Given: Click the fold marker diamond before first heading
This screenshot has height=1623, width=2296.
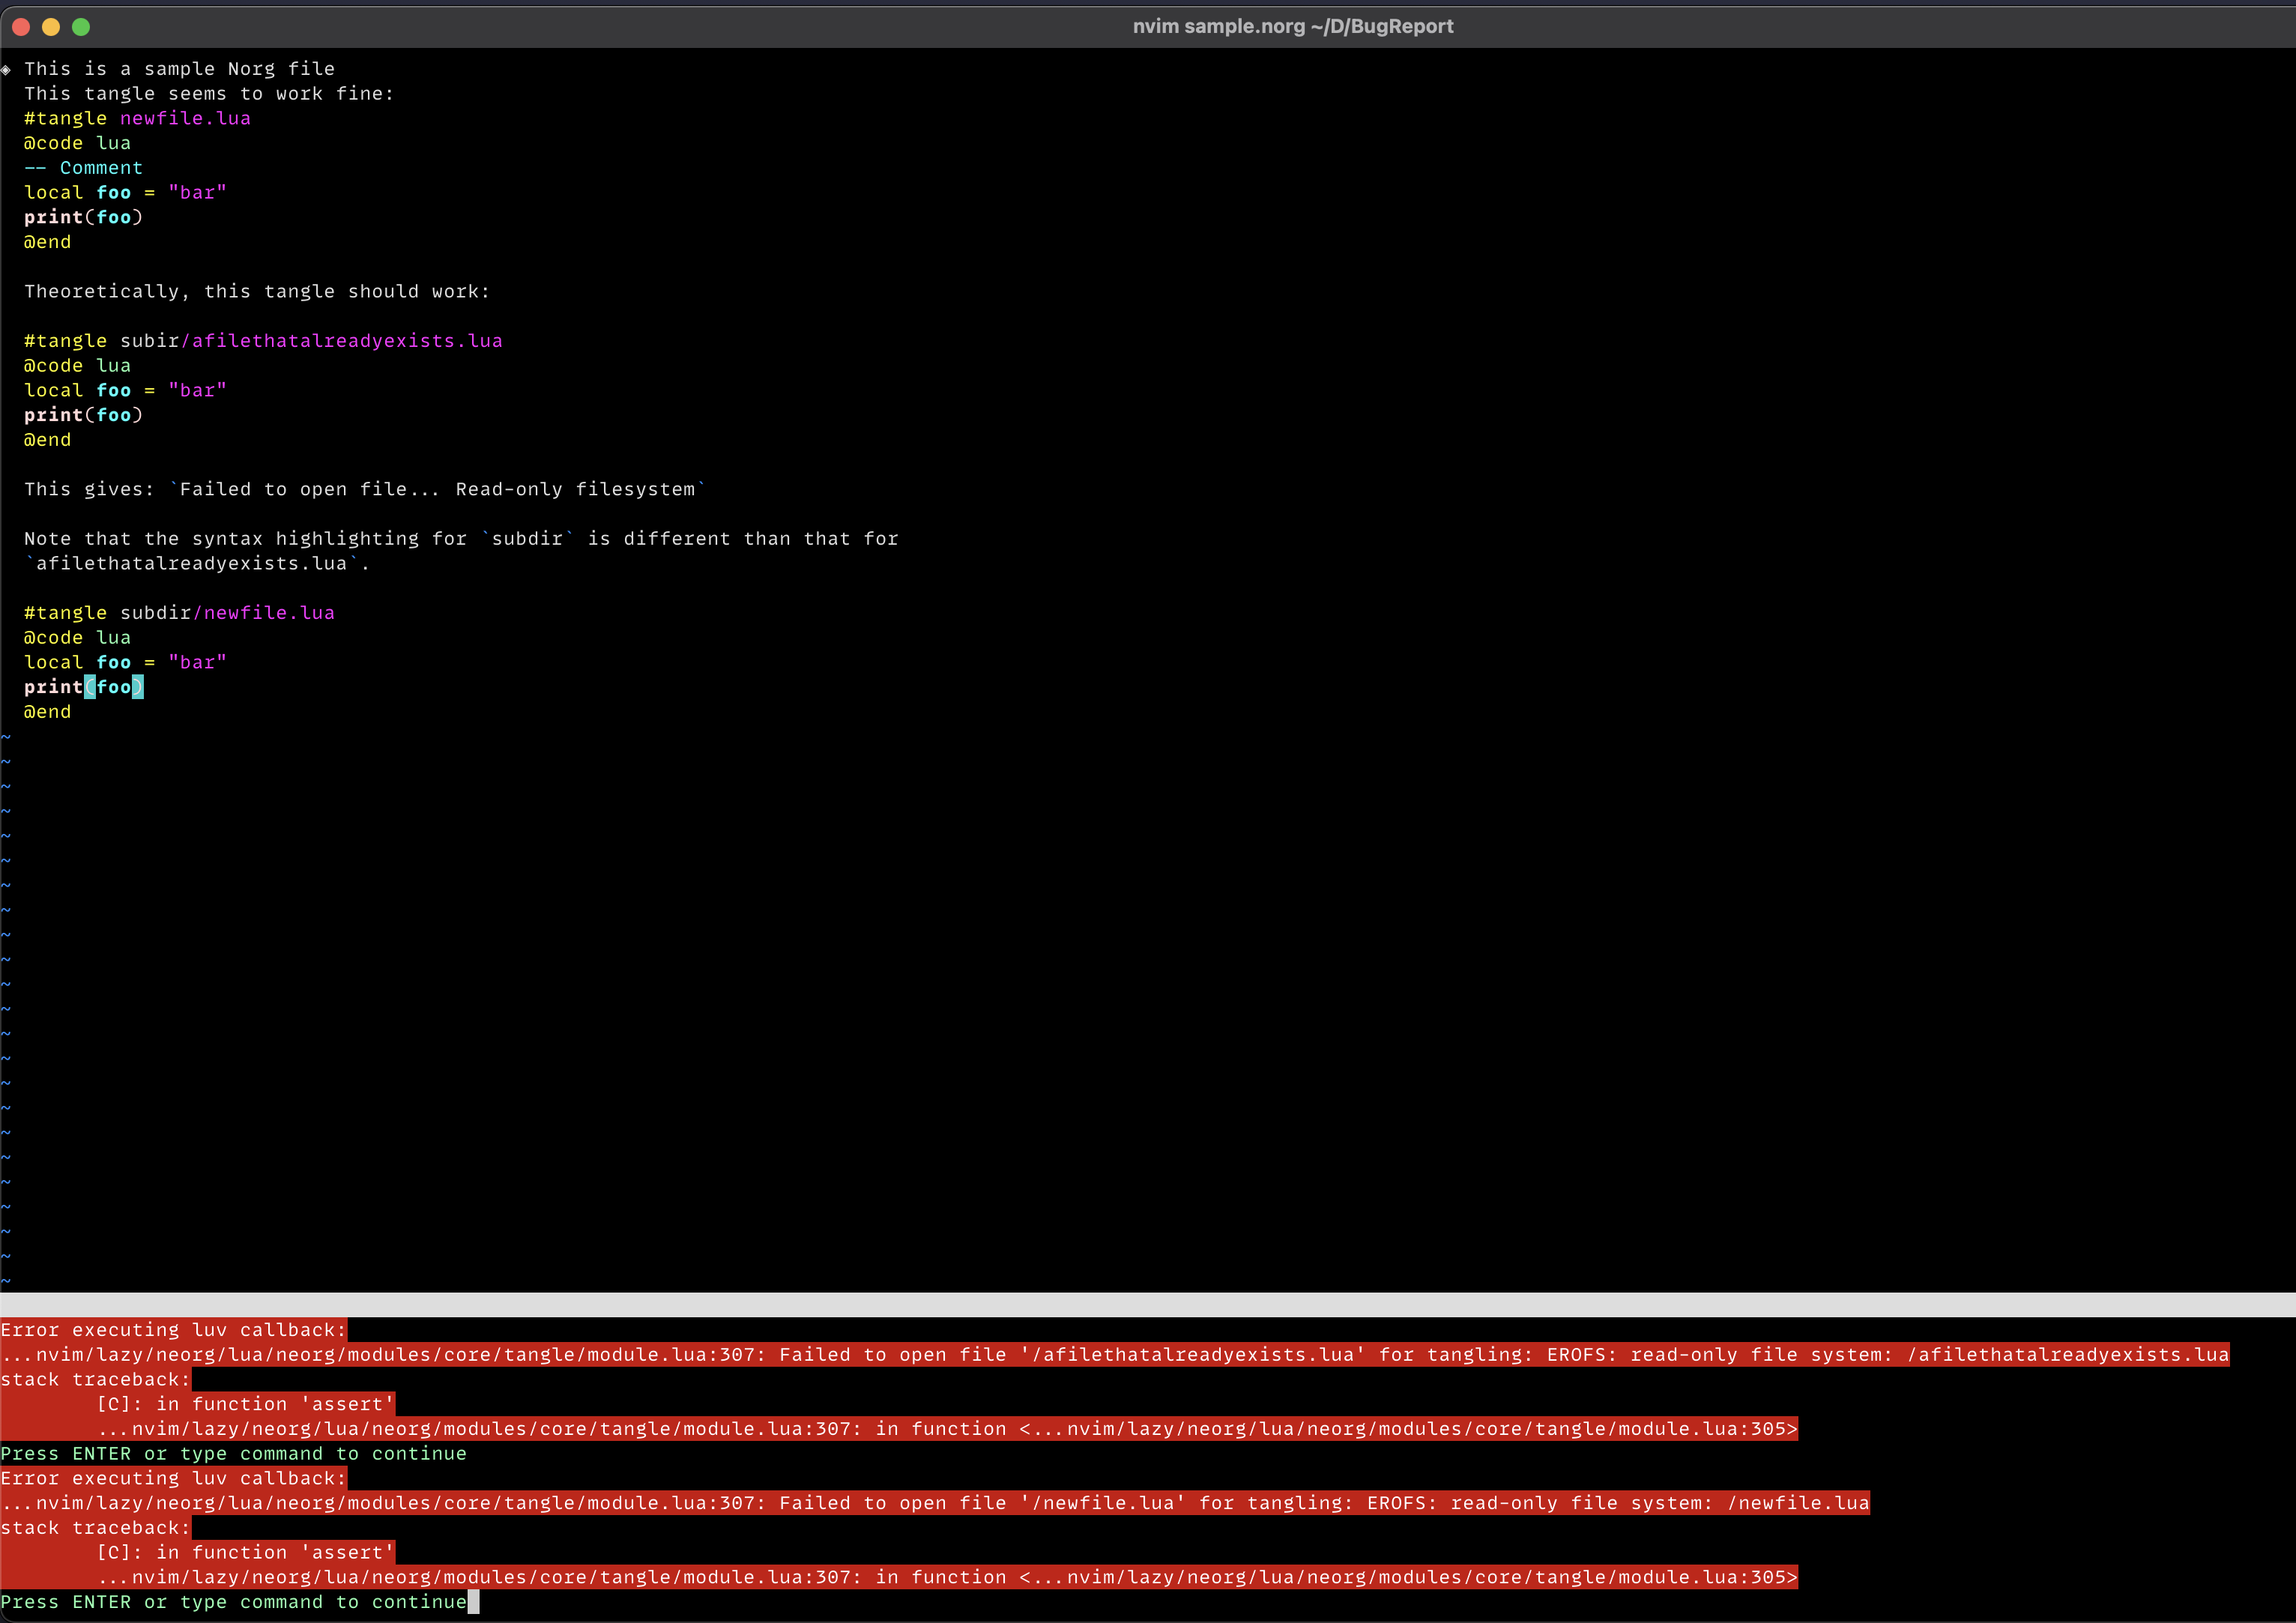Looking at the screenshot, I should (x=7, y=69).
